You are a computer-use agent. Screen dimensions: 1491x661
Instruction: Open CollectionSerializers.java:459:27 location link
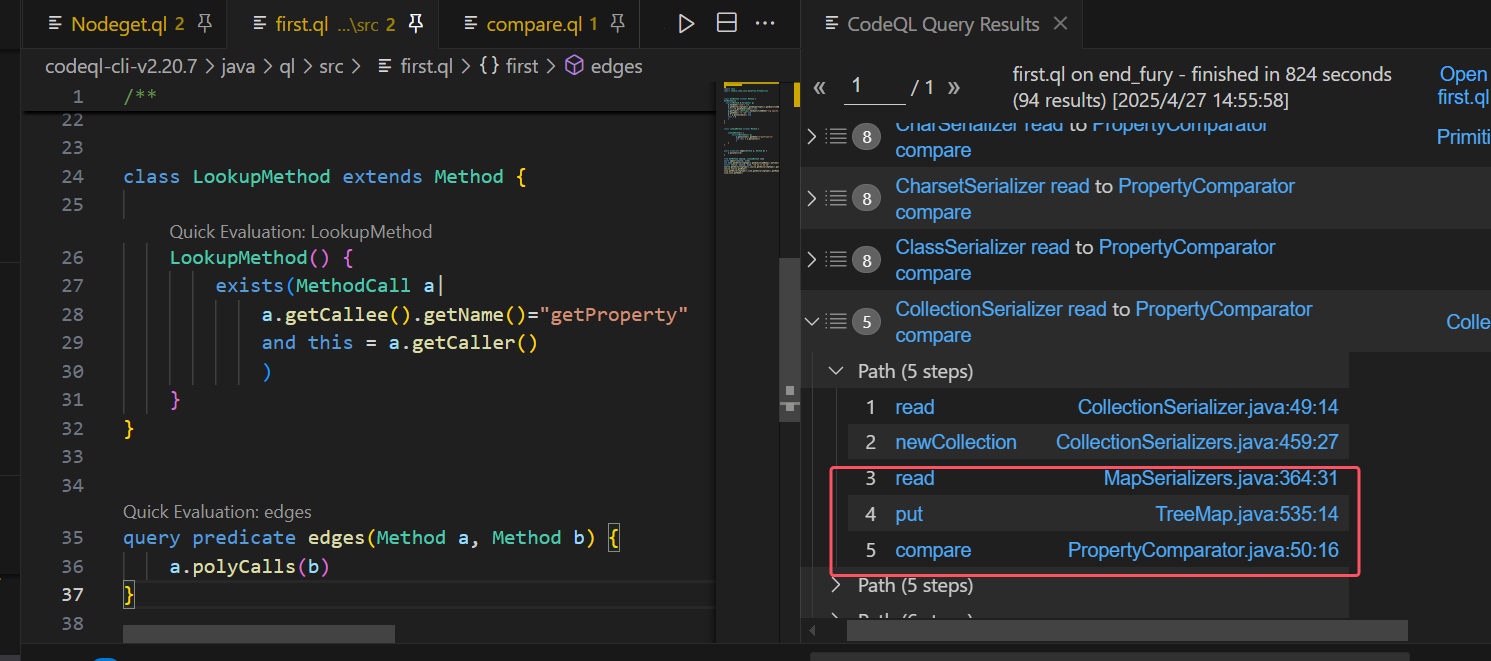click(x=1197, y=442)
